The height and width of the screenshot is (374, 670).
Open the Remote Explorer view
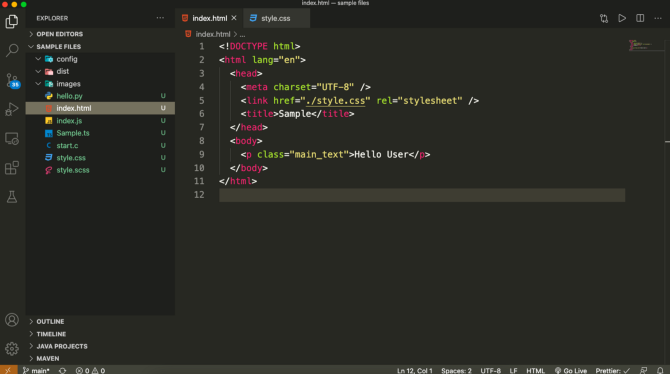click(12, 139)
